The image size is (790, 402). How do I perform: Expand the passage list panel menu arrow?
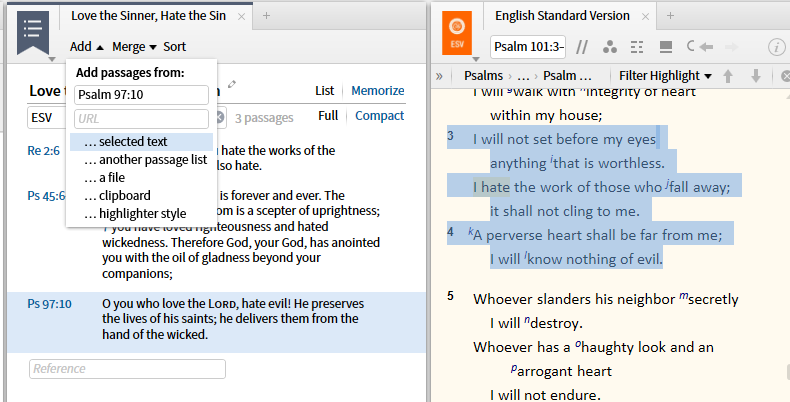[52, 59]
